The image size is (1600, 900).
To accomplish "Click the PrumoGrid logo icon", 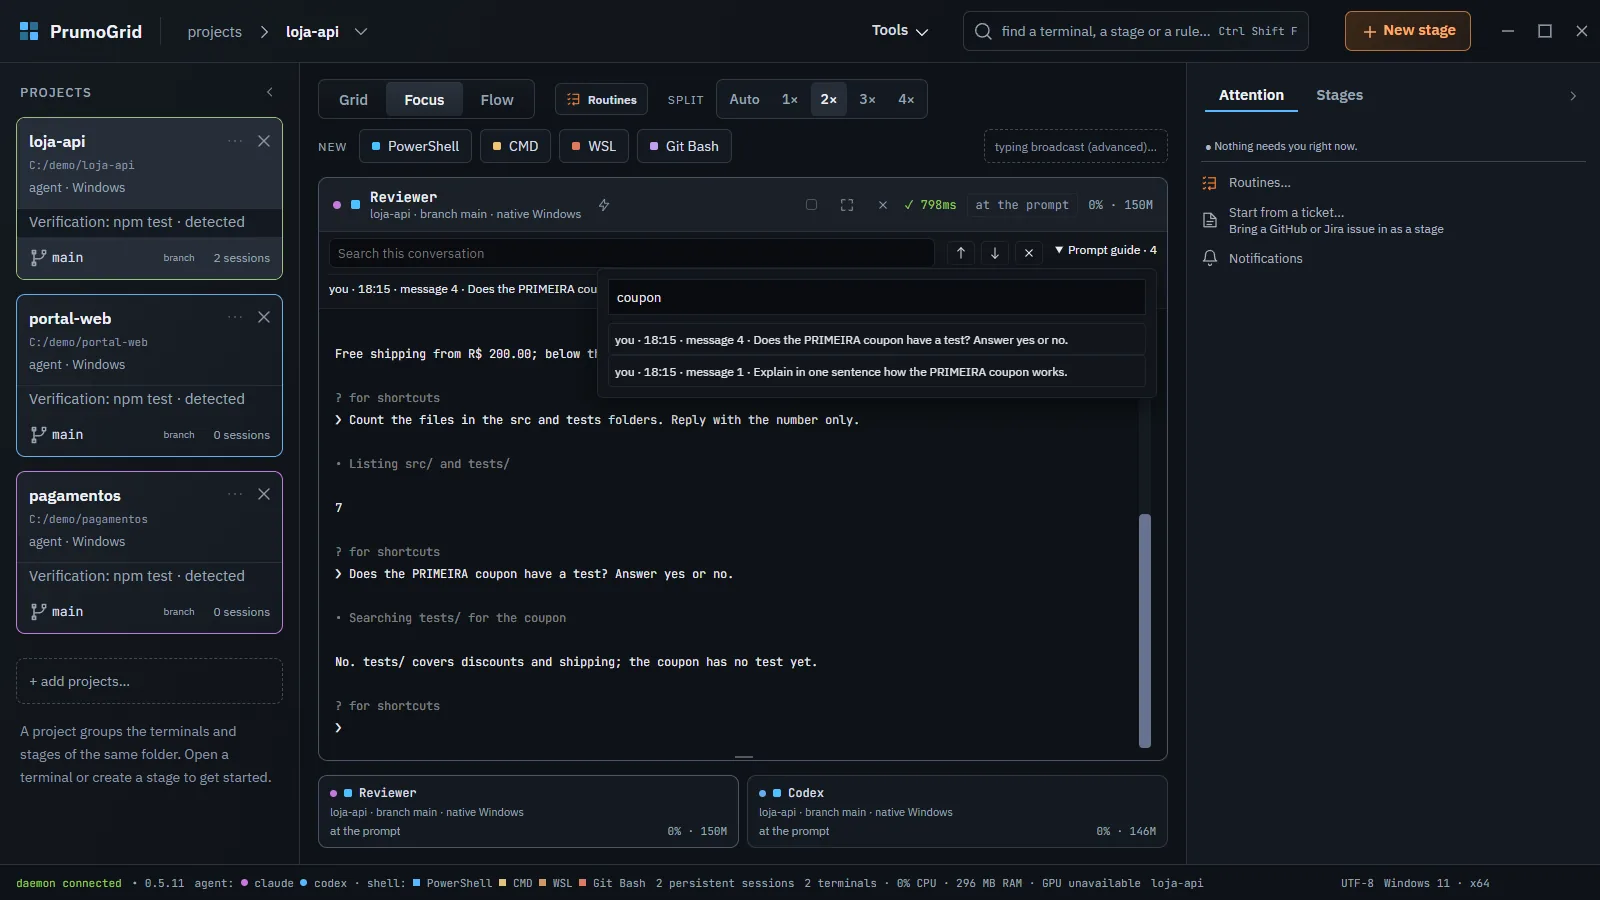I will pos(29,31).
